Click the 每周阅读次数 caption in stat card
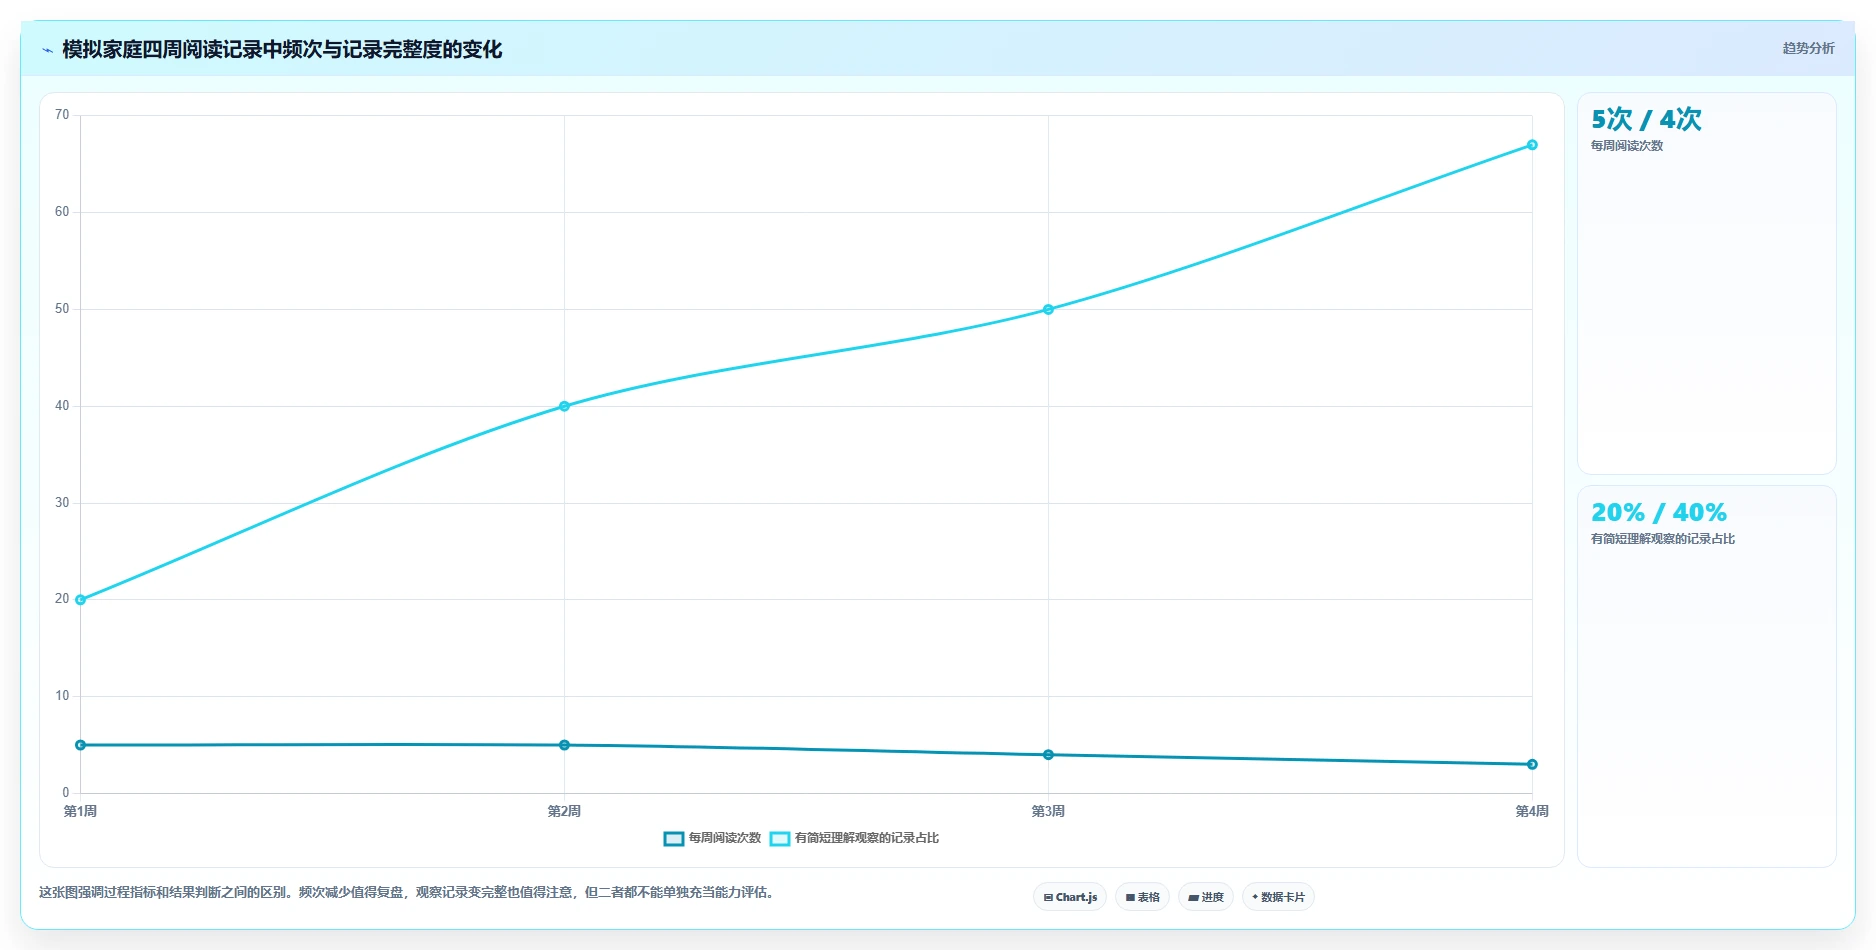This screenshot has width=1876, height=950. coord(1627,146)
